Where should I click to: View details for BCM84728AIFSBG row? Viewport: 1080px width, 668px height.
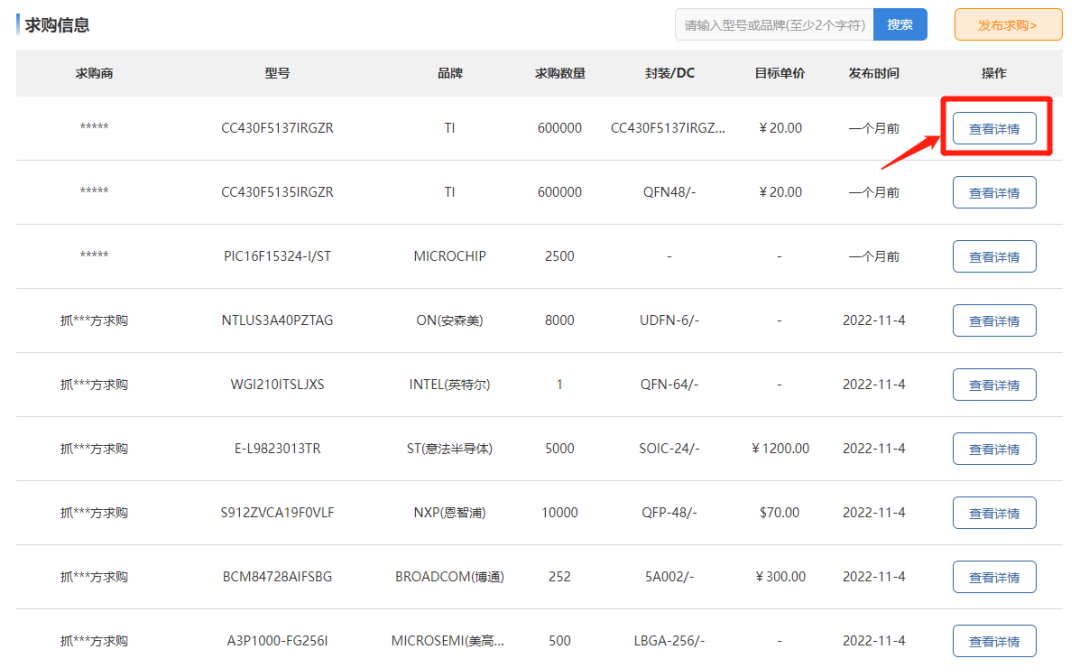pos(994,576)
